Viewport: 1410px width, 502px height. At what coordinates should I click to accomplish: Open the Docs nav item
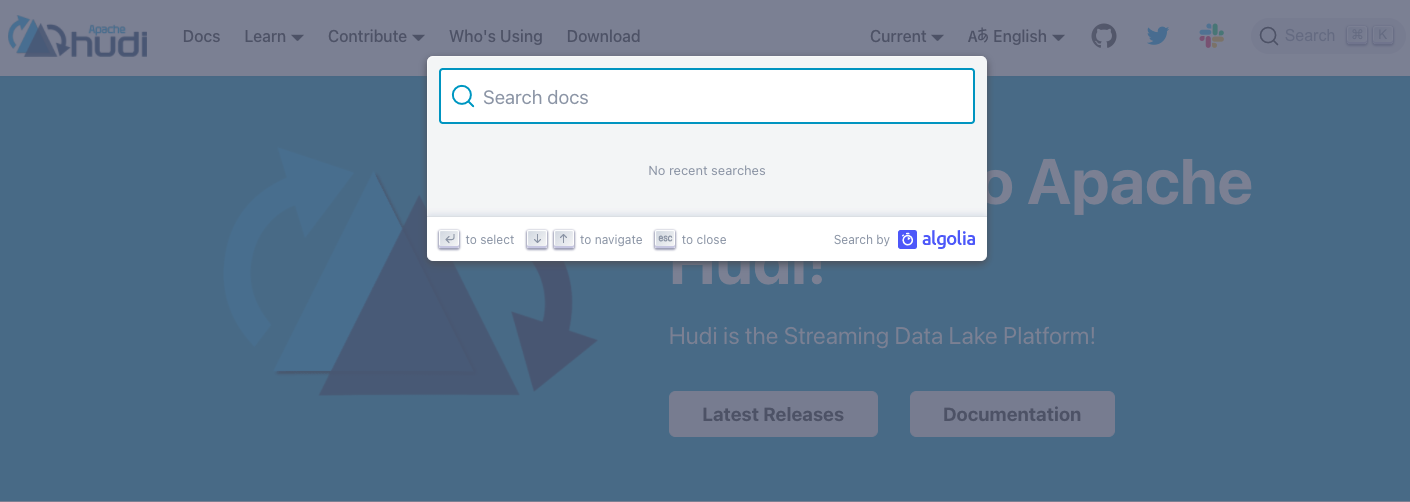coord(201,36)
